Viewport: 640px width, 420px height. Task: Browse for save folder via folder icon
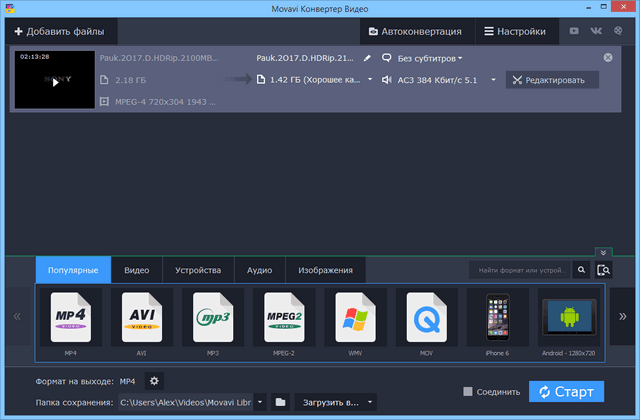(281, 402)
